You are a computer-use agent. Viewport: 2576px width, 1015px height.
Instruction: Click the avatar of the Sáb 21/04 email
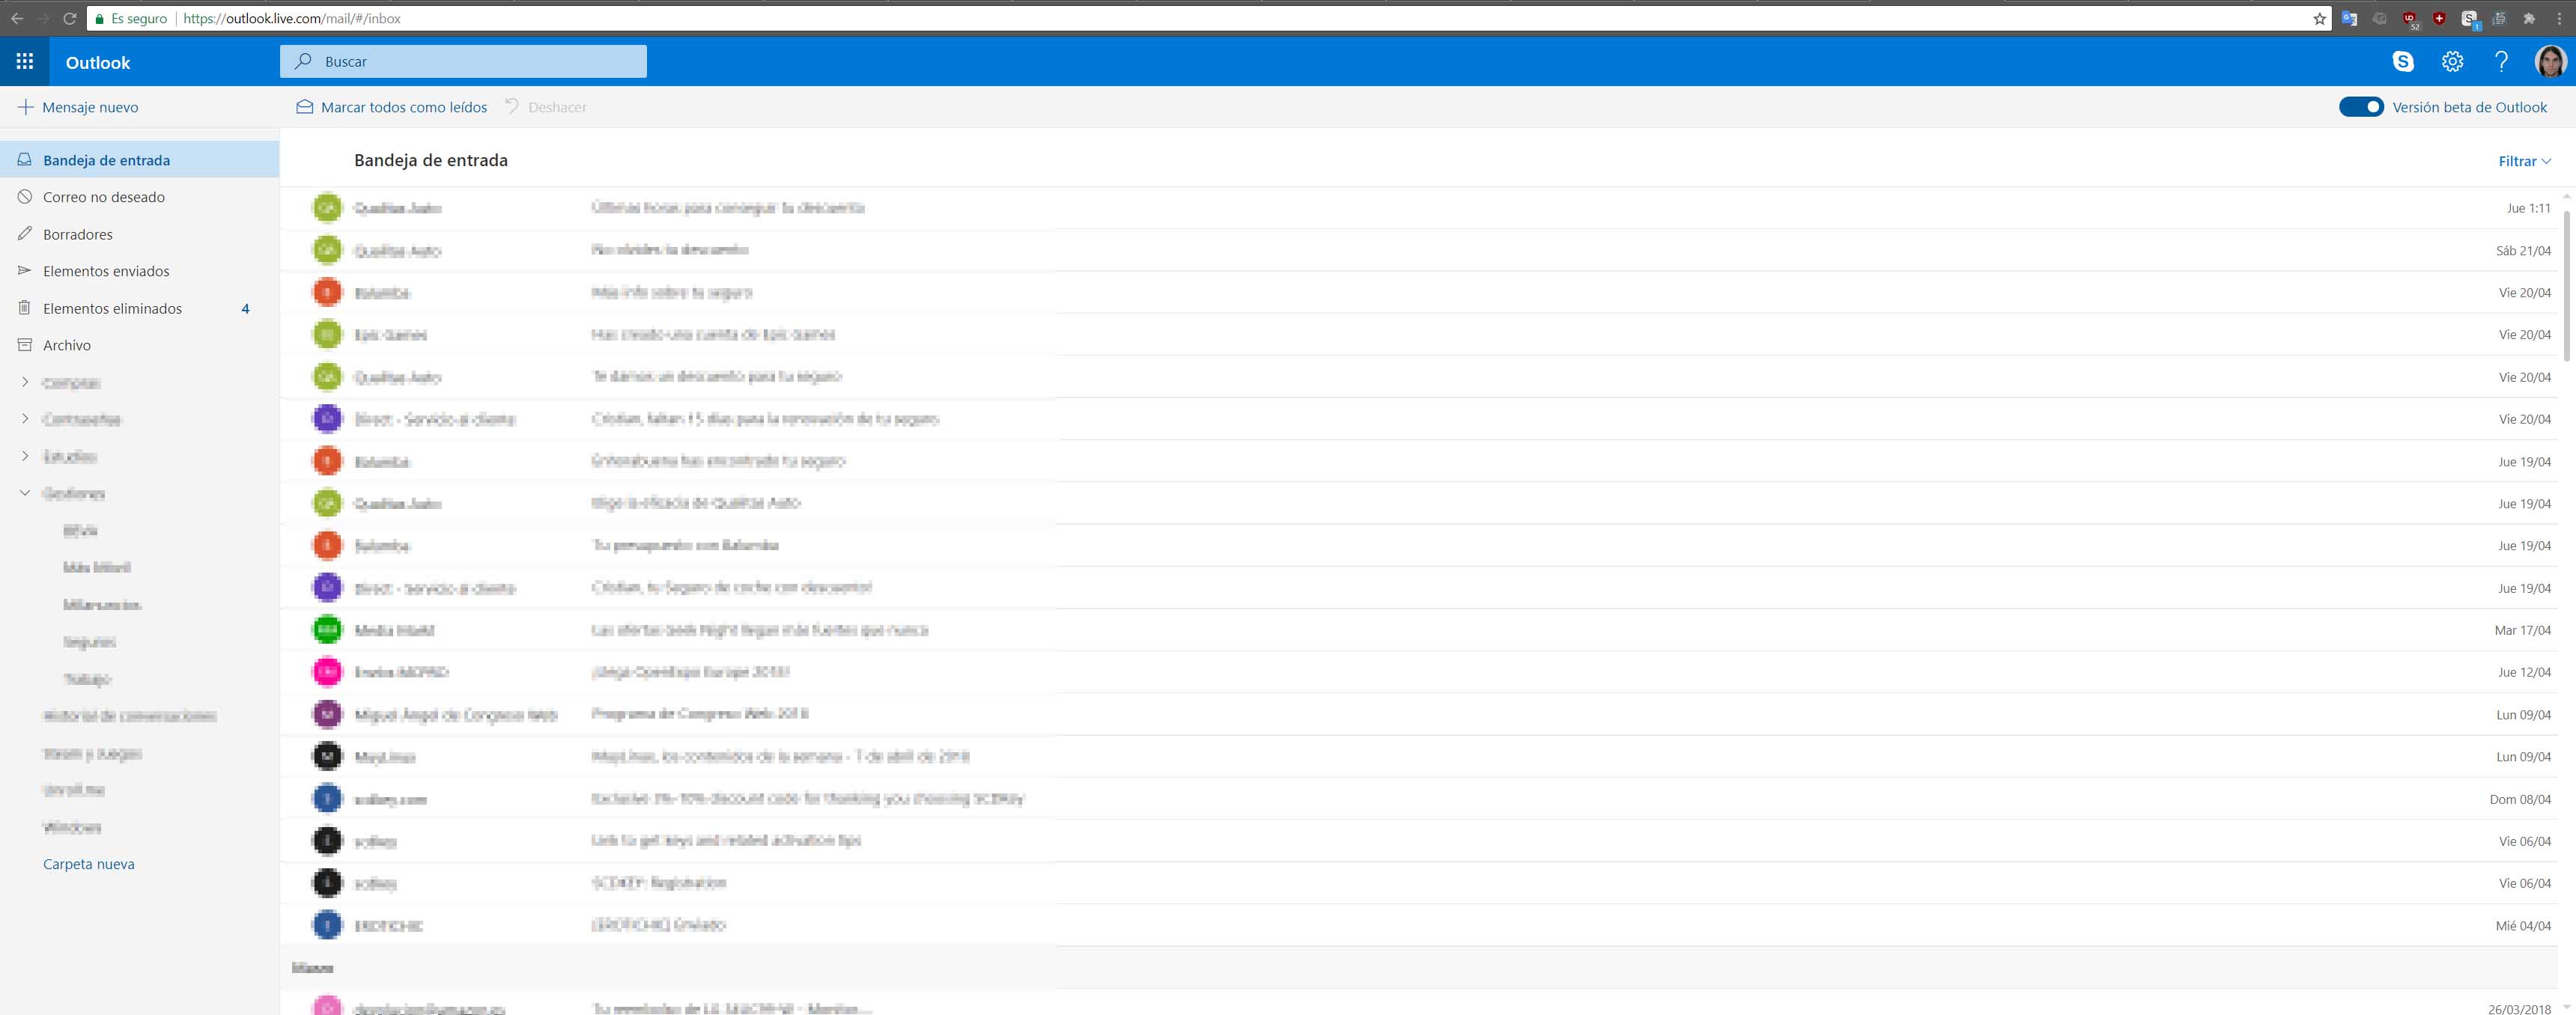(x=327, y=250)
